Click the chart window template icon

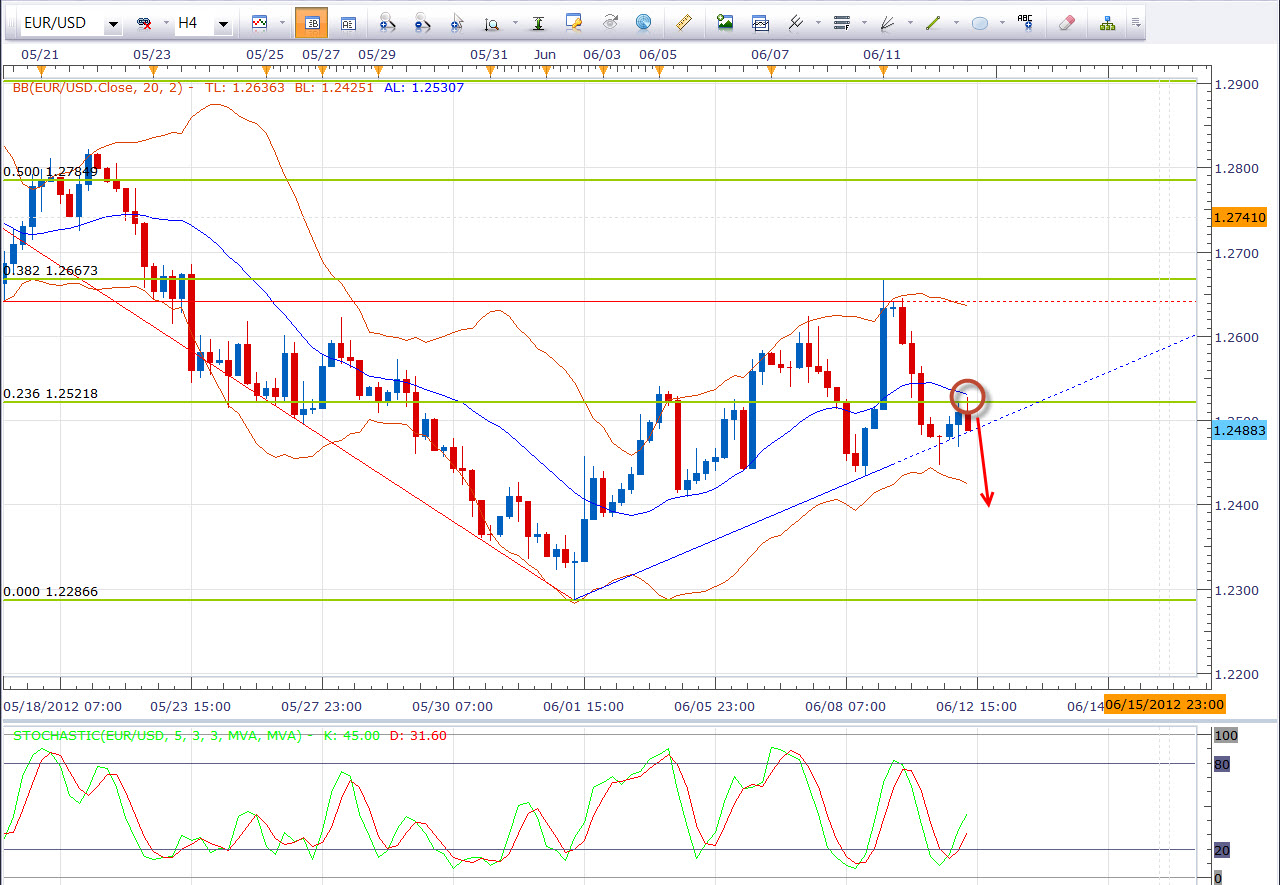click(x=760, y=22)
